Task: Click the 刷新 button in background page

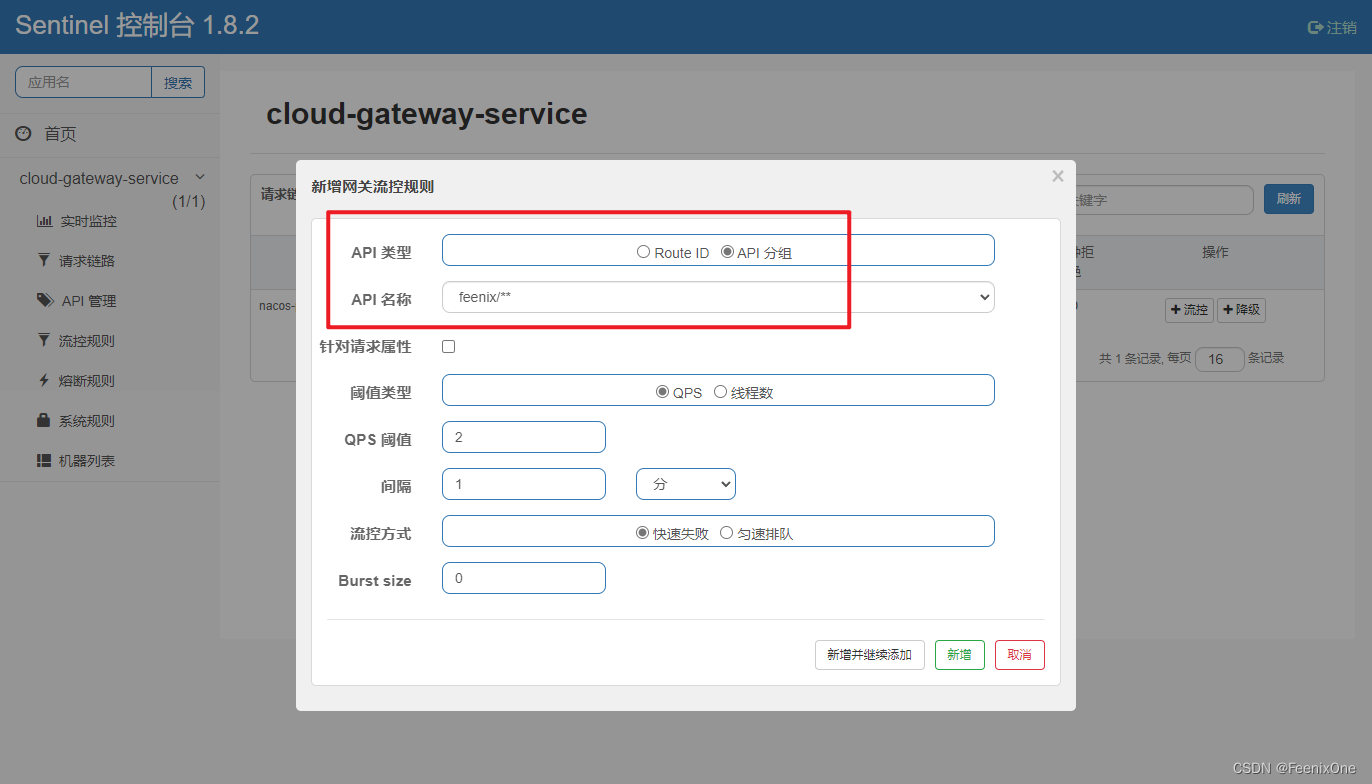Action: pyautogui.click(x=1289, y=199)
